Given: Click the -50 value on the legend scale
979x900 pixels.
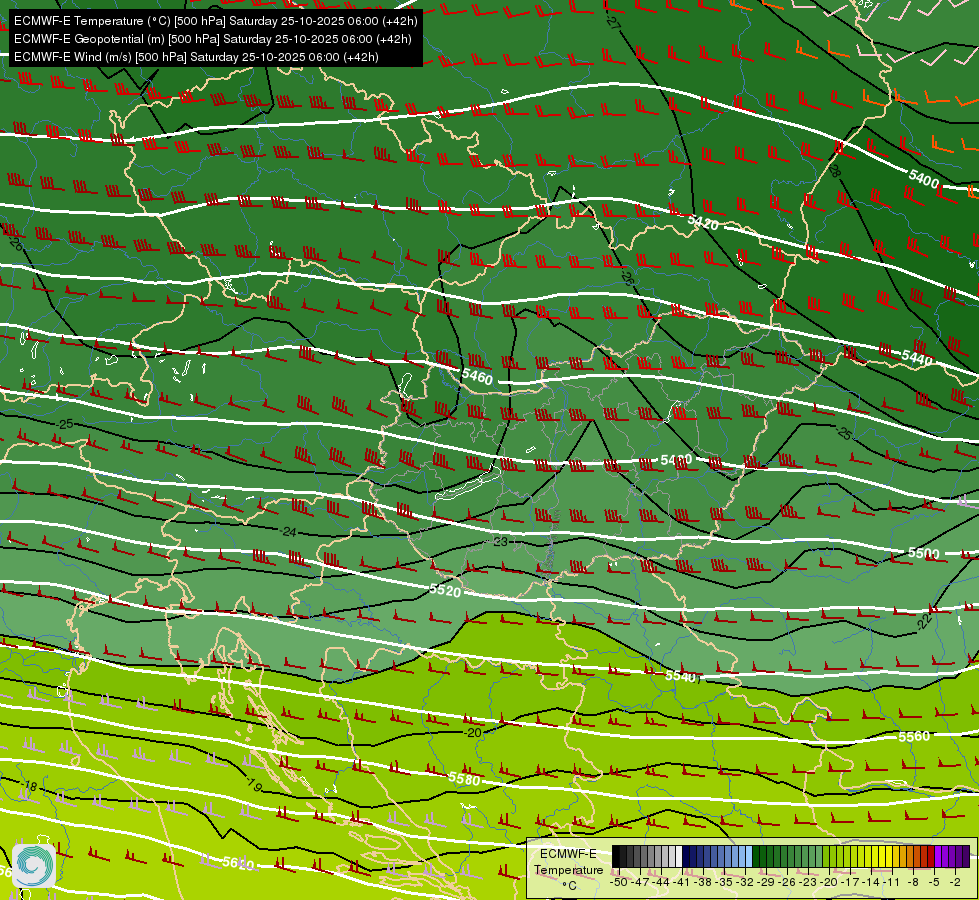Looking at the screenshot, I should 619,883.
